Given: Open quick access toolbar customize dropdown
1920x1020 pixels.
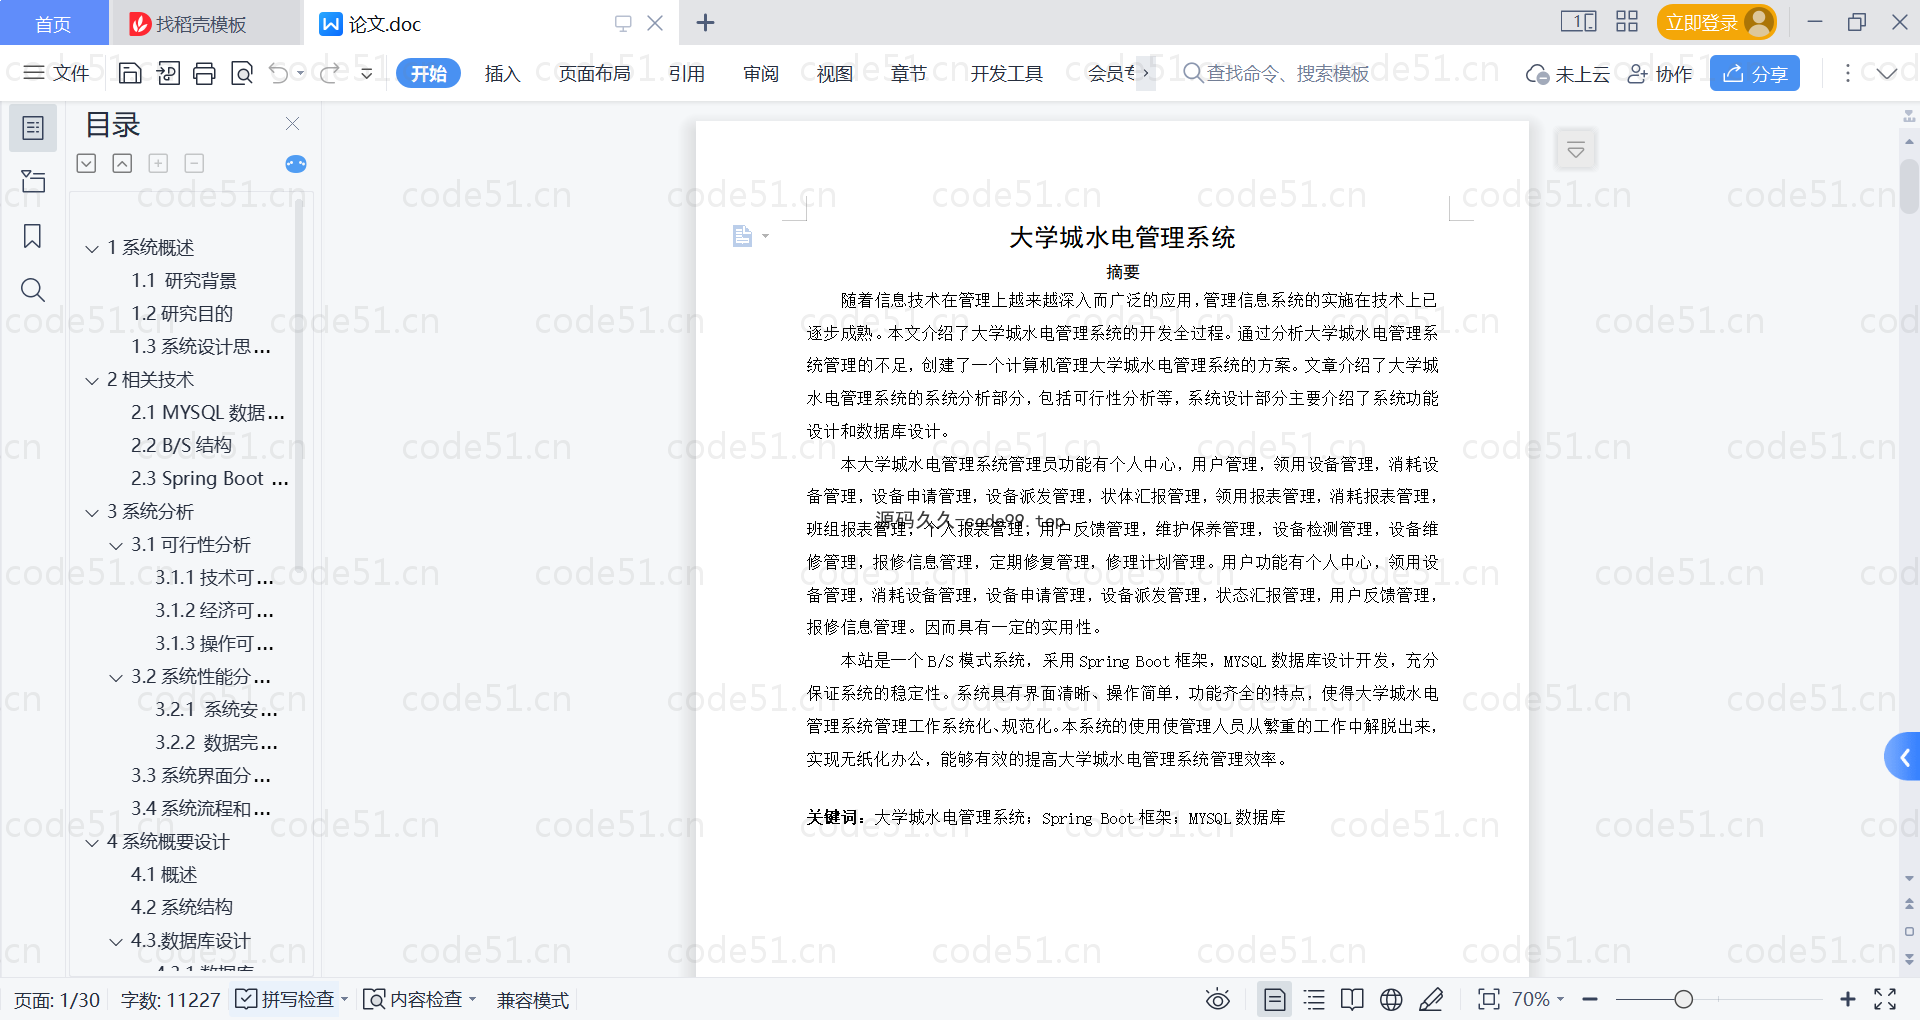Looking at the screenshot, I should click(x=367, y=73).
